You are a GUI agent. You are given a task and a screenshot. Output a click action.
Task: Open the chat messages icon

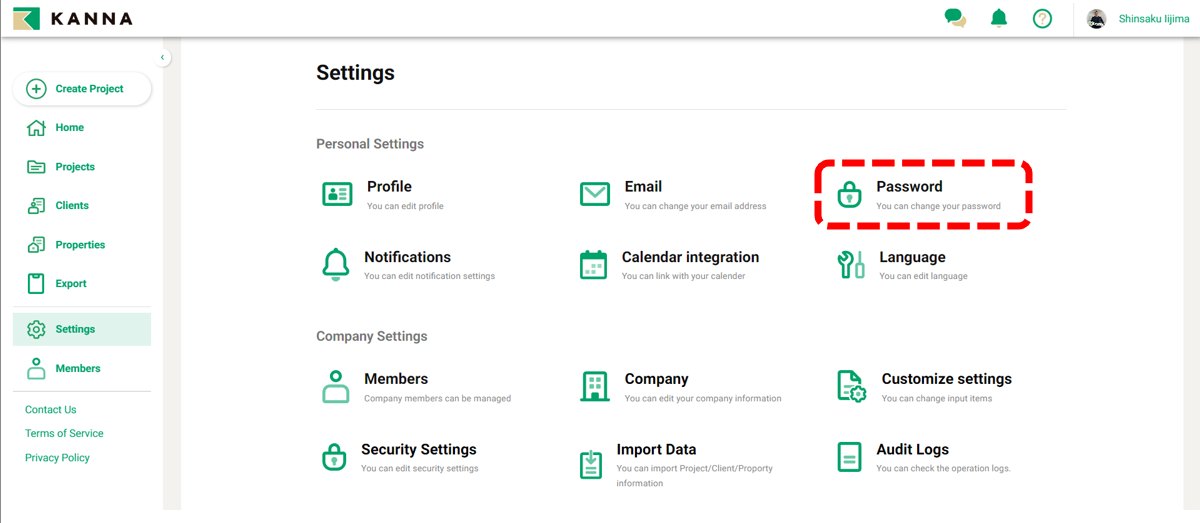click(x=955, y=18)
